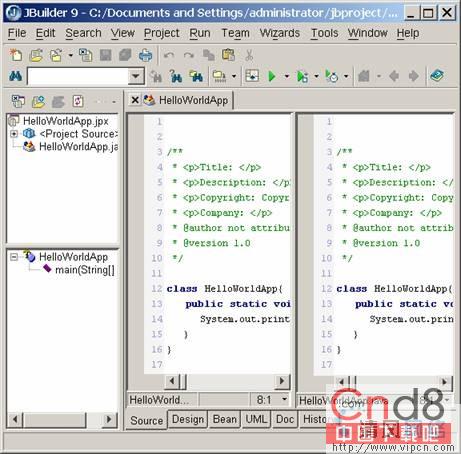
Task: Click the Refresh icon in project pane
Action: coord(78,101)
